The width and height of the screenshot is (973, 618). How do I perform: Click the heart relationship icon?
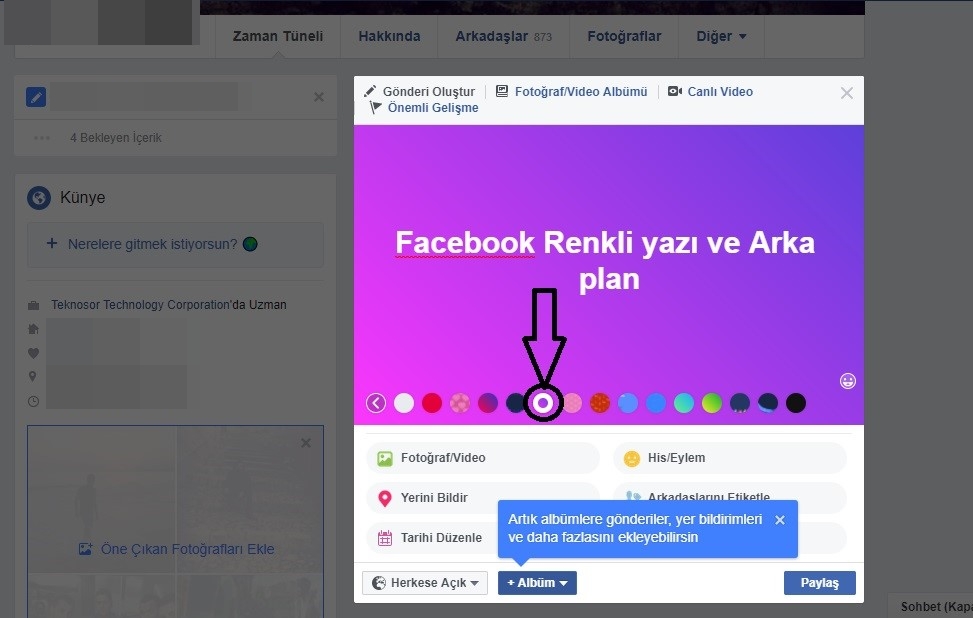(x=34, y=353)
